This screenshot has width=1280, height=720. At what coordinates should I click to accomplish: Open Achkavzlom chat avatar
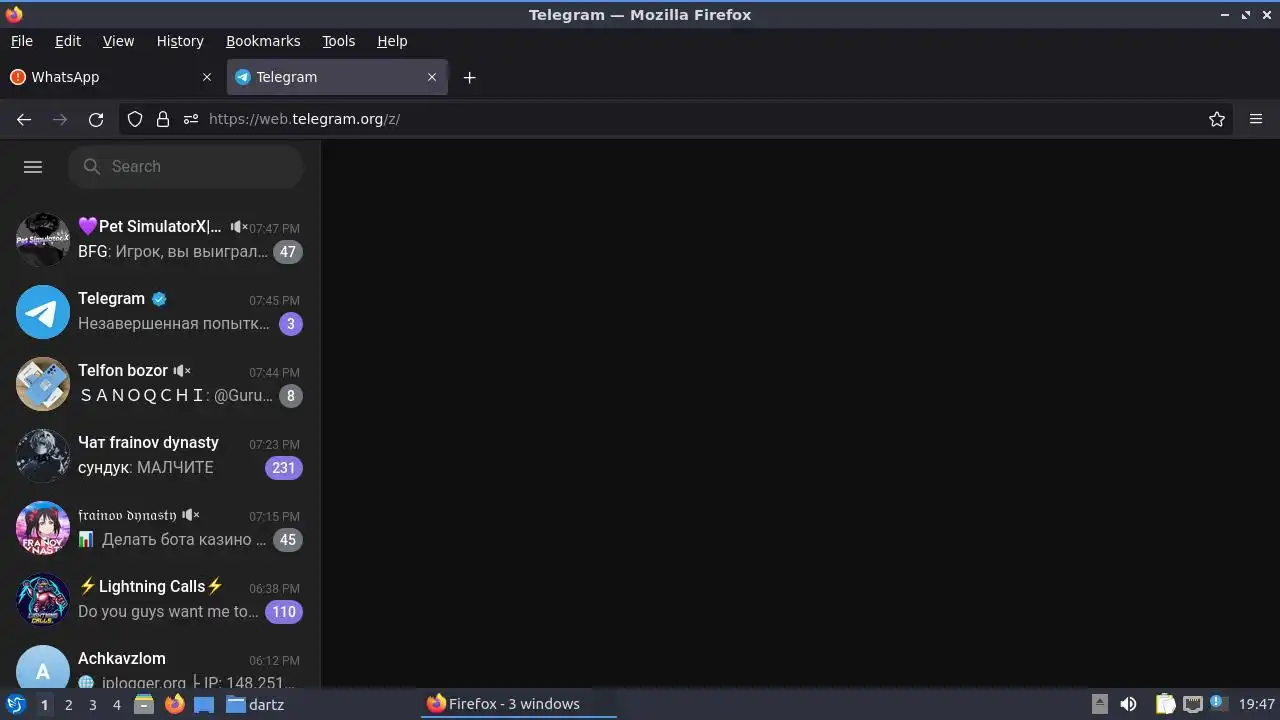click(43, 668)
